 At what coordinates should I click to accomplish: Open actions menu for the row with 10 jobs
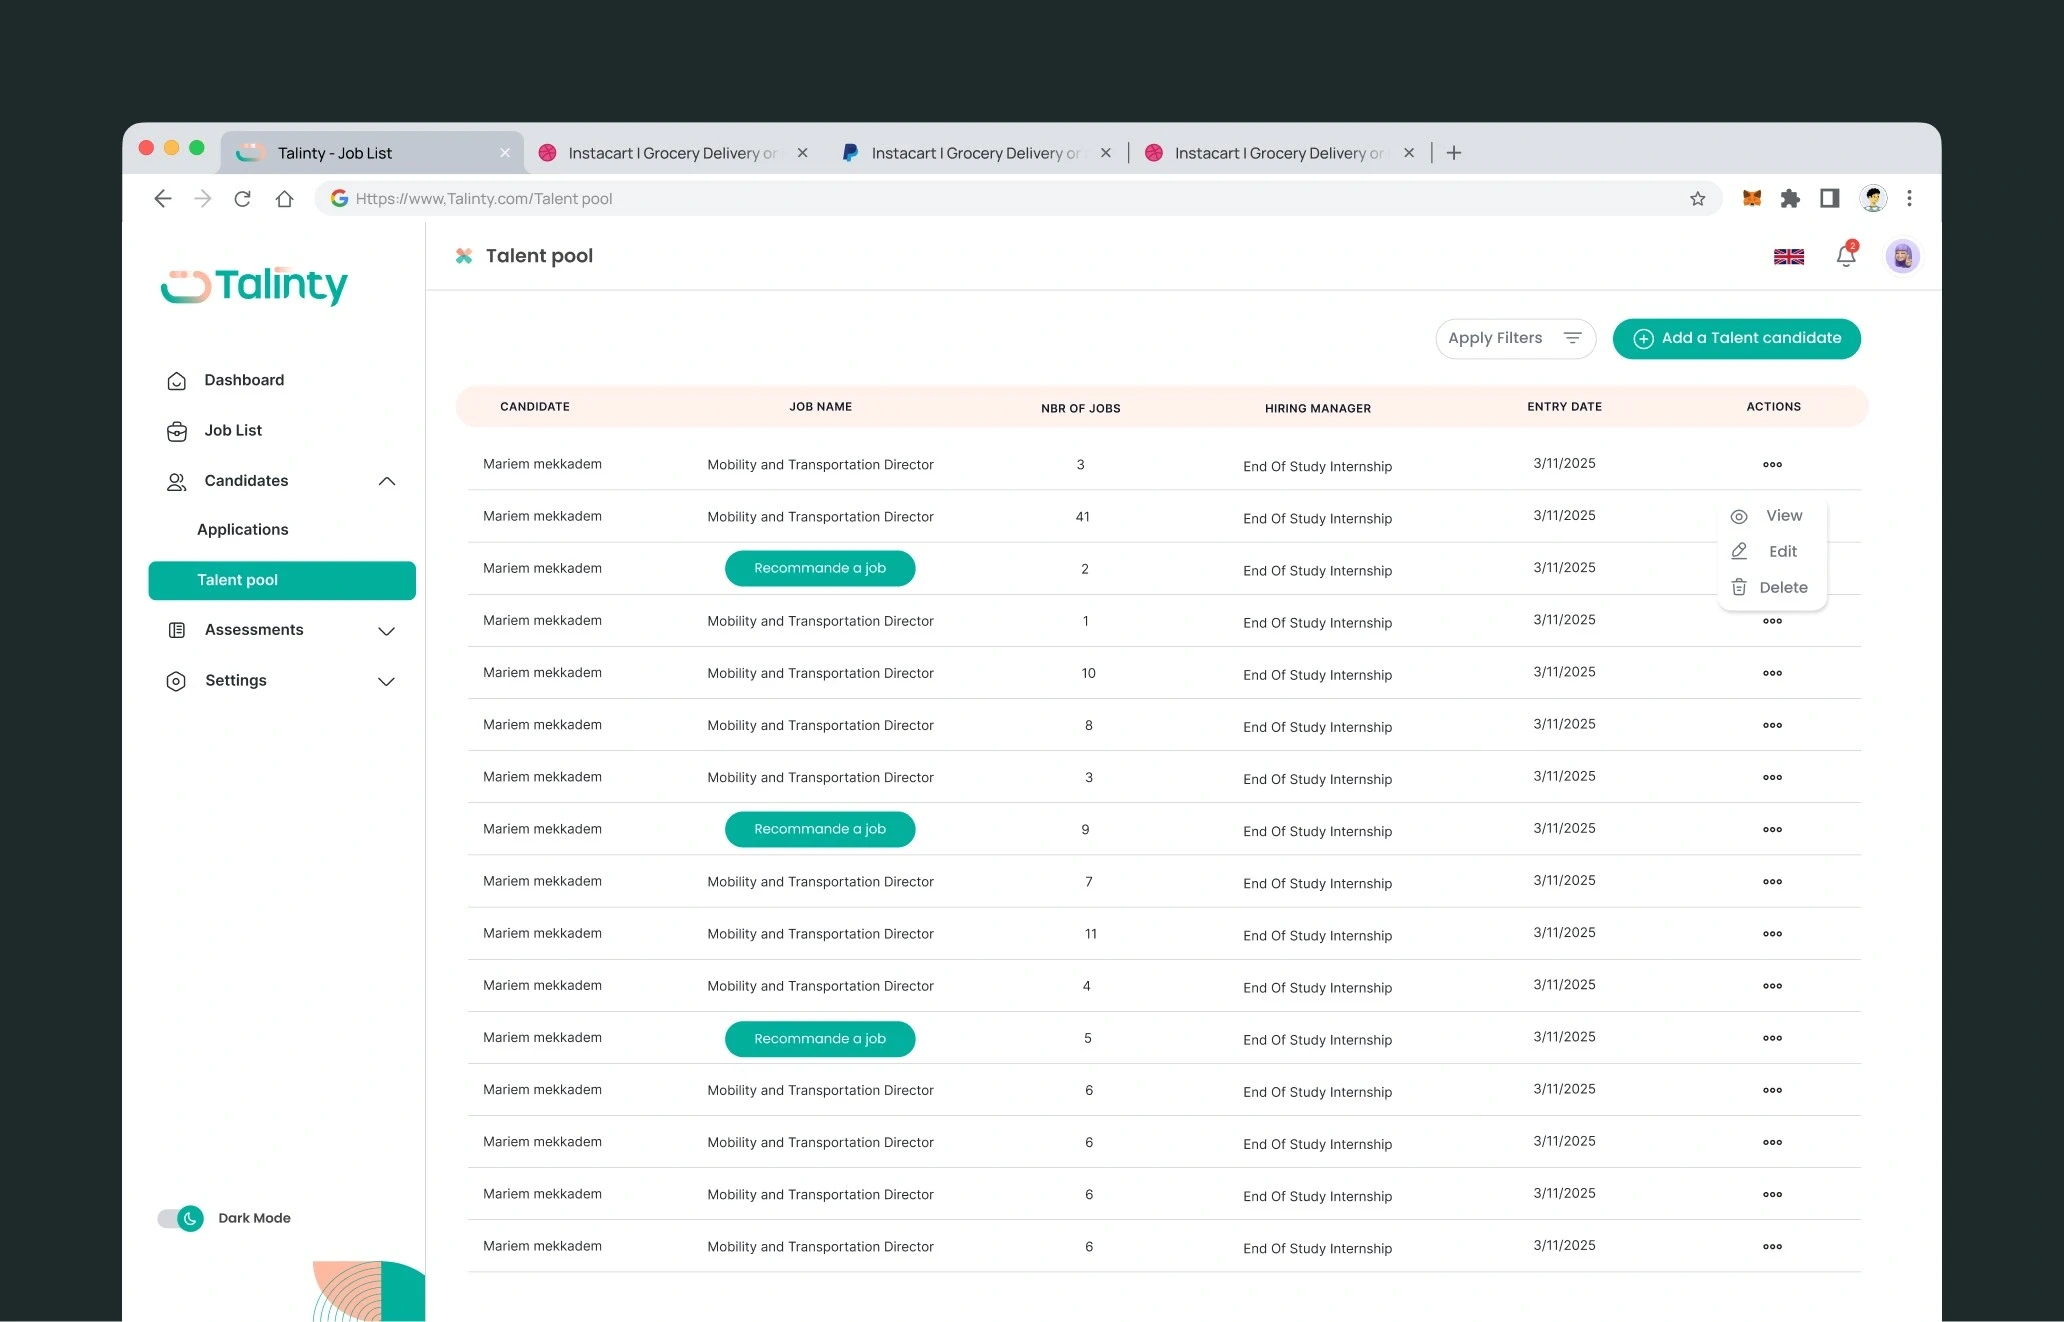[1772, 673]
